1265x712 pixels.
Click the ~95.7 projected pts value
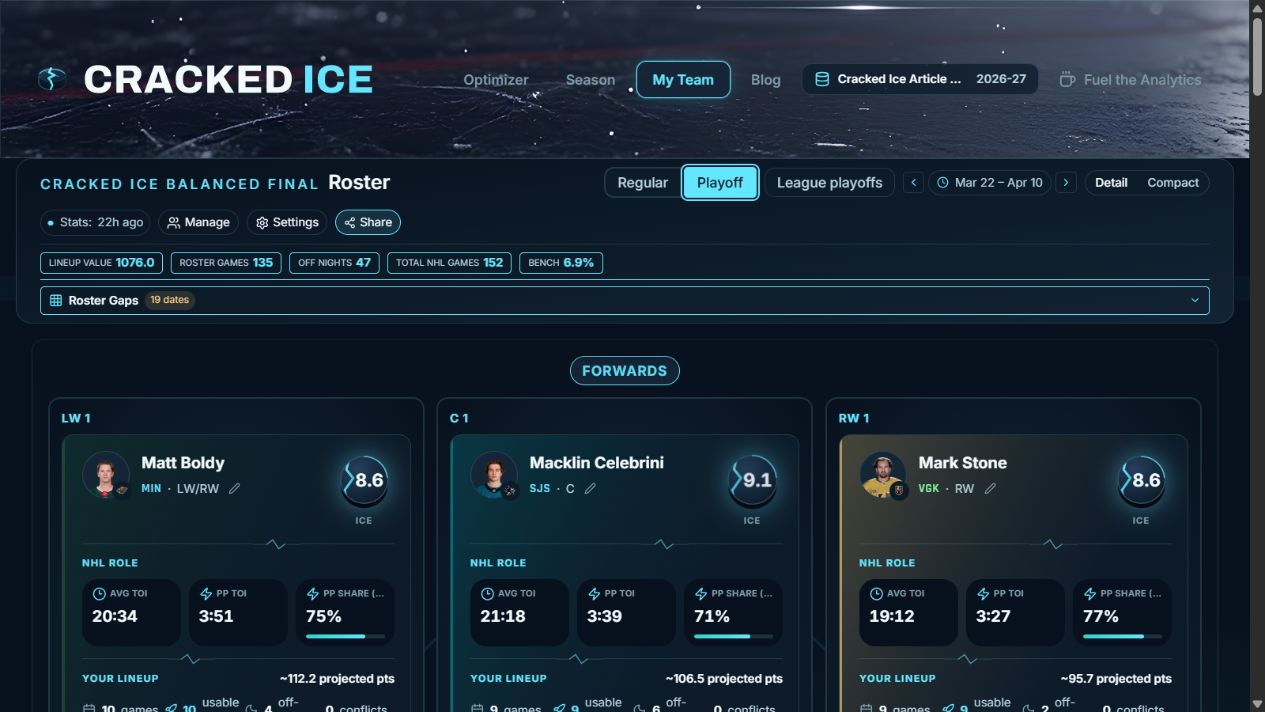pos(1116,679)
